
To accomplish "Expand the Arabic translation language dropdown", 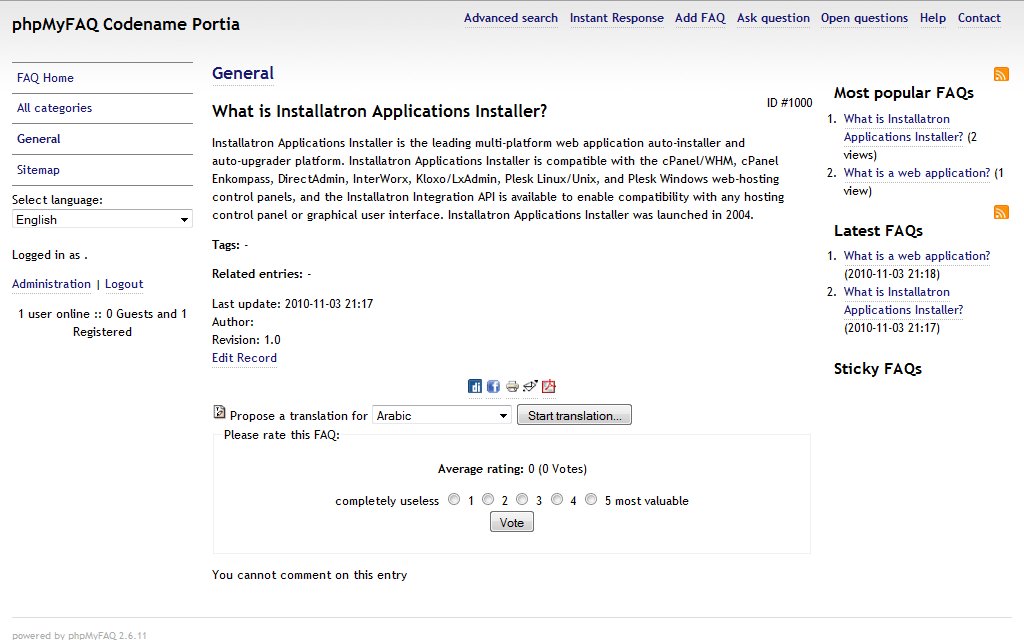I will [x=442, y=415].
